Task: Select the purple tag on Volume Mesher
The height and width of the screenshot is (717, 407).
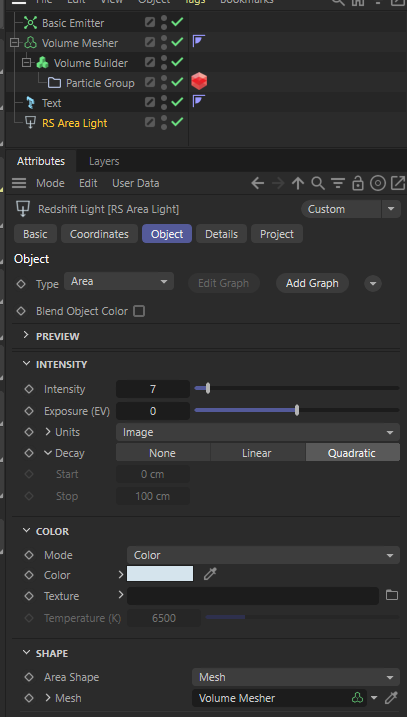Action: pos(198,41)
